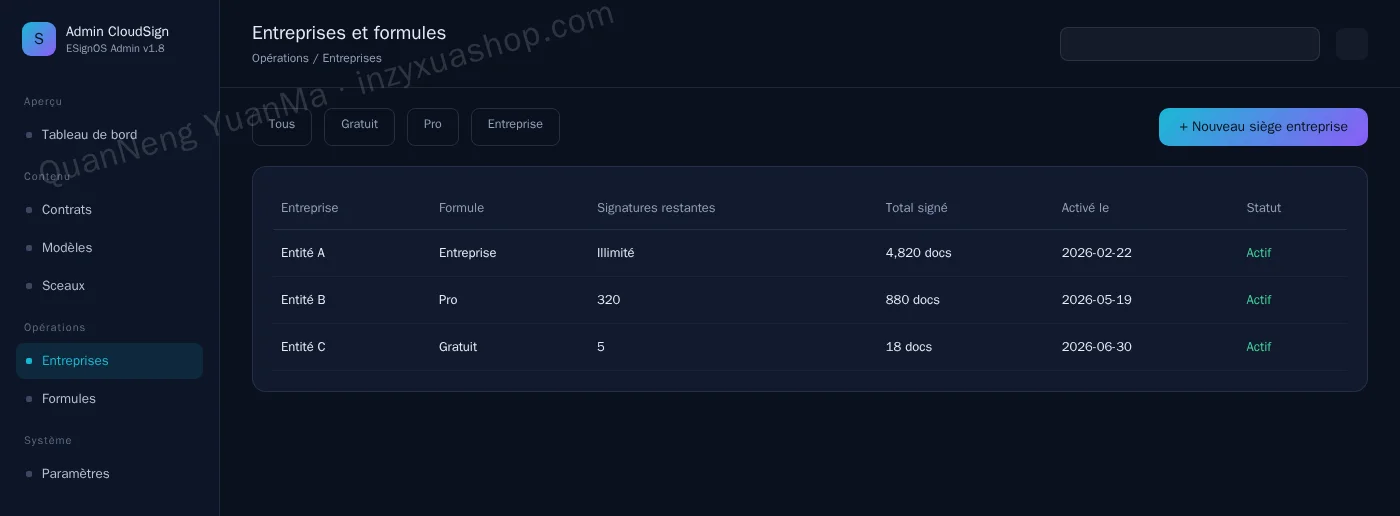1400x516 pixels.
Task: Filter by the Pro plan chip
Action: [x=433, y=127]
